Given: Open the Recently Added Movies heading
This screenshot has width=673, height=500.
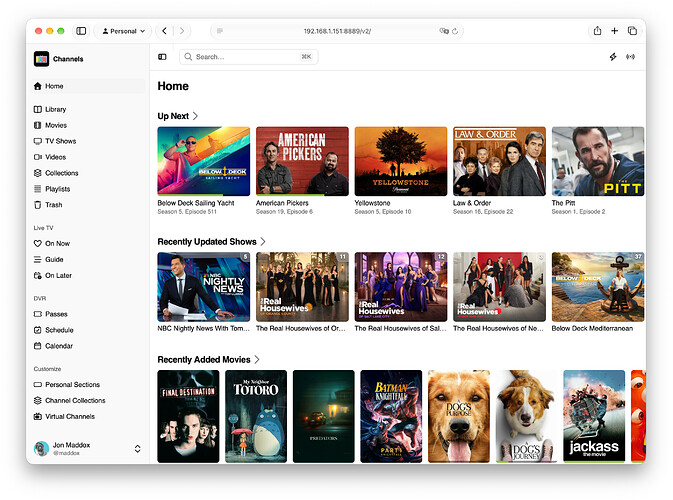Looking at the screenshot, I should [204, 360].
